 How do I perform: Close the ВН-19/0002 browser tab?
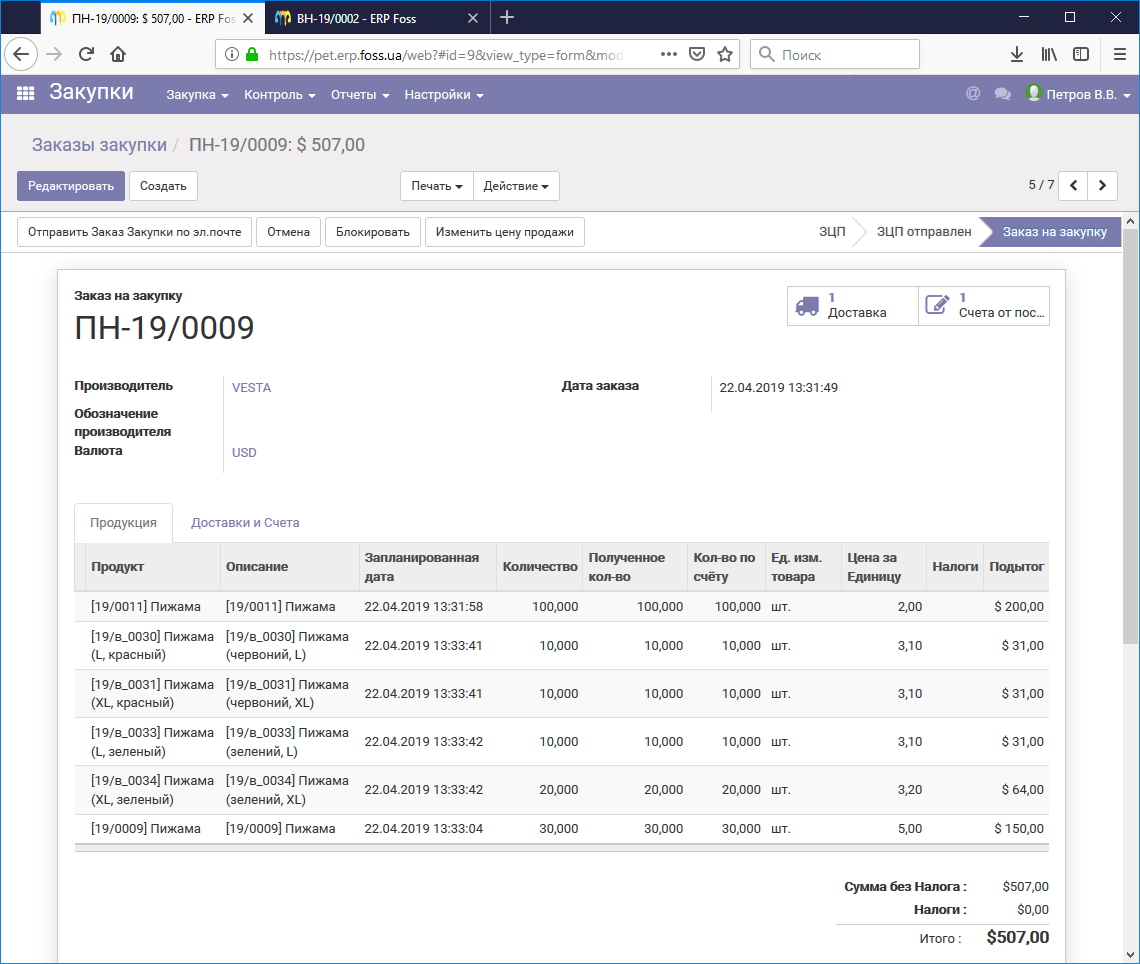coord(473,18)
